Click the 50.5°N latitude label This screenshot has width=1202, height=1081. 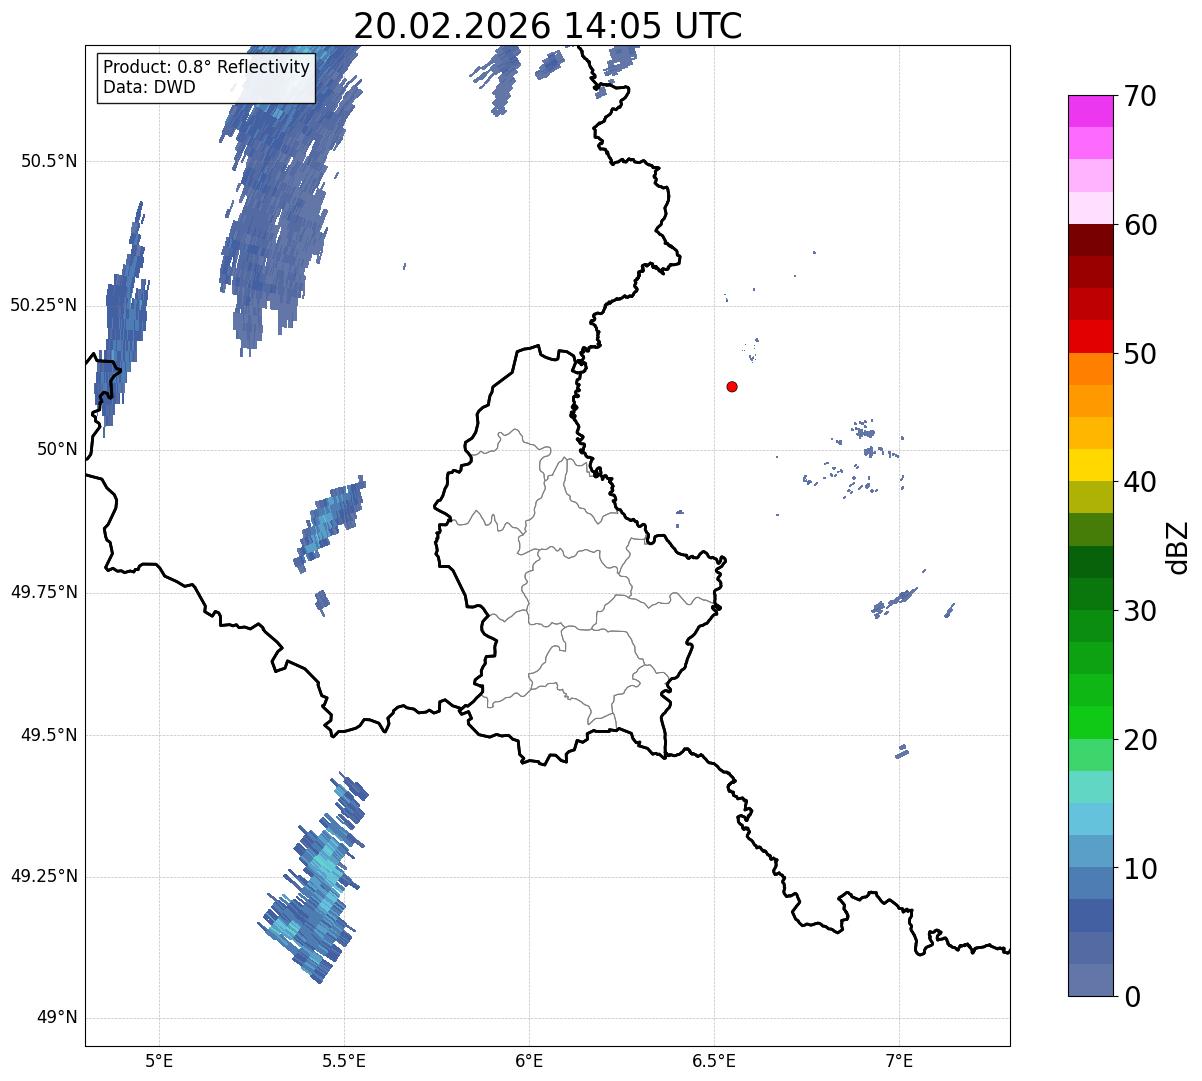pyautogui.click(x=49, y=161)
